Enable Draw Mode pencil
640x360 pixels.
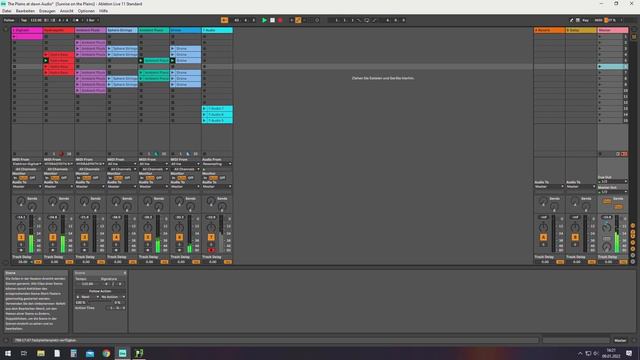[x=571, y=20]
